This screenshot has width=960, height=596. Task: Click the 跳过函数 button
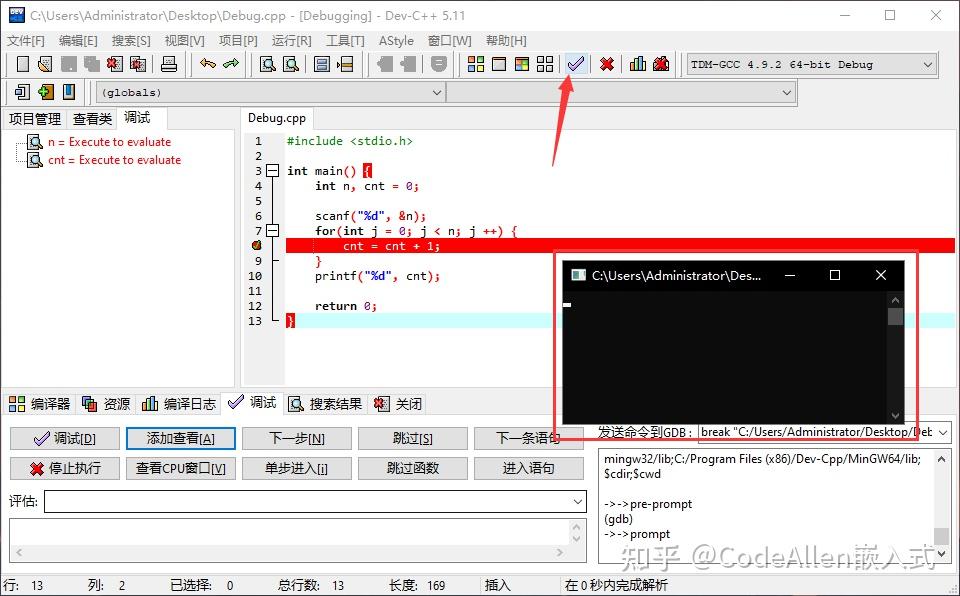click(413, 469)
